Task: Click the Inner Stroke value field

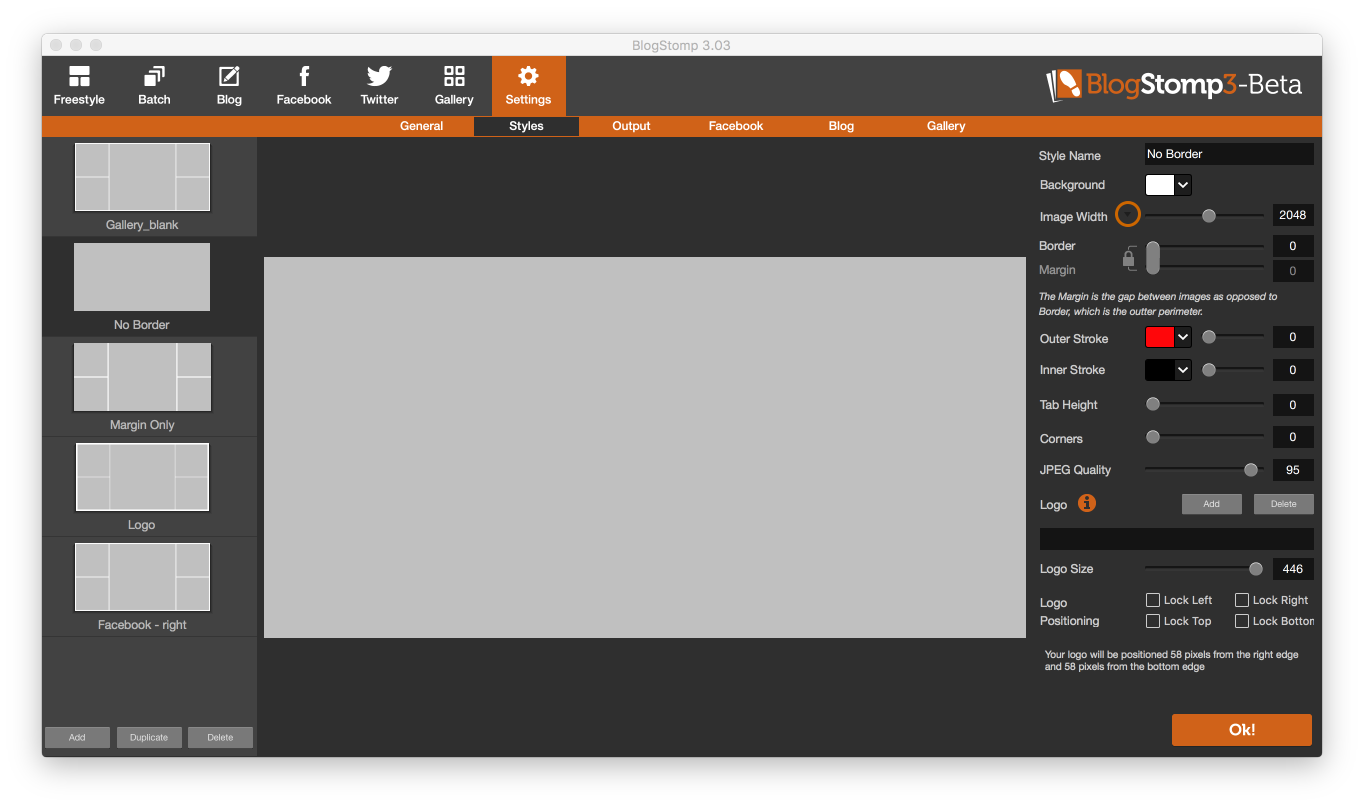Action: [x=1293, y=370]
